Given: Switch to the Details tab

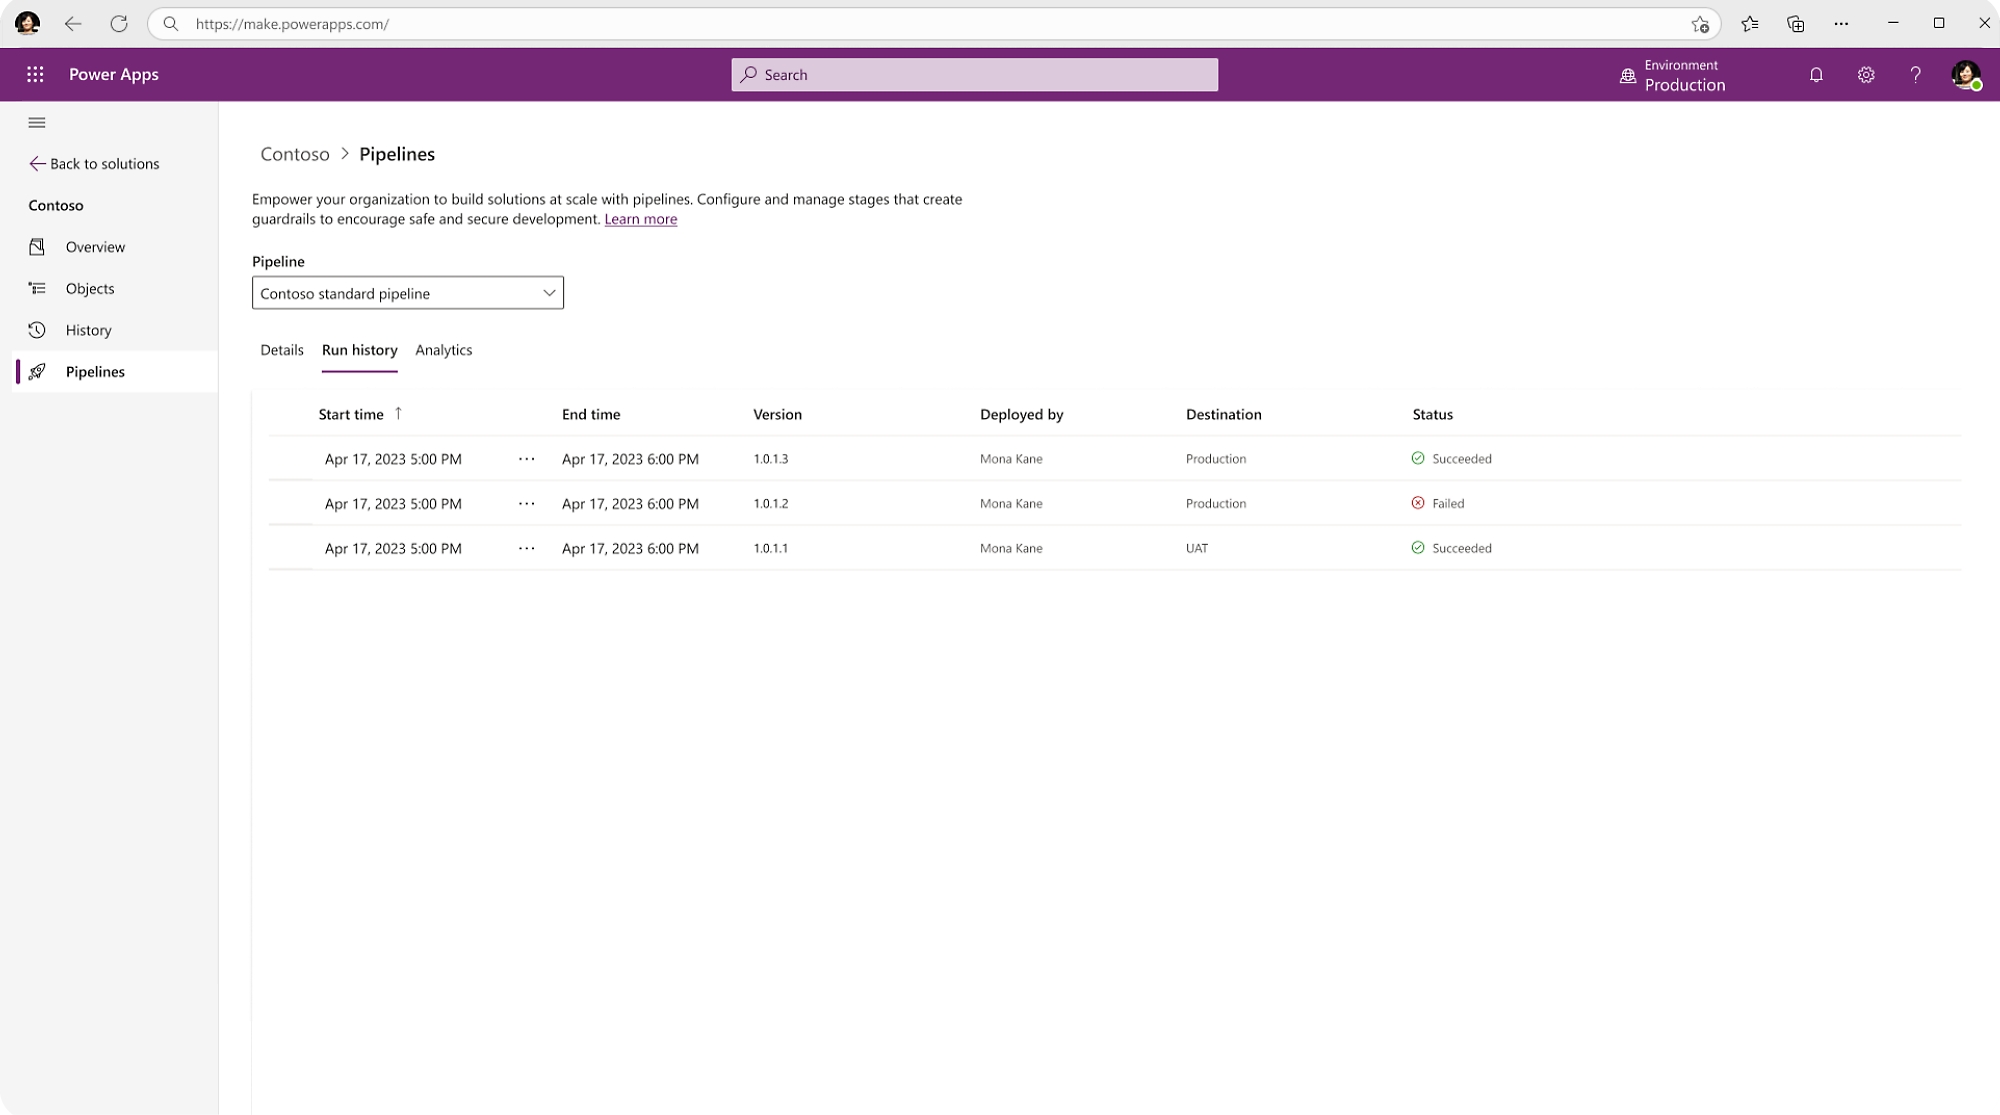Looking at the screenshot, I should [x=281, y=349].
